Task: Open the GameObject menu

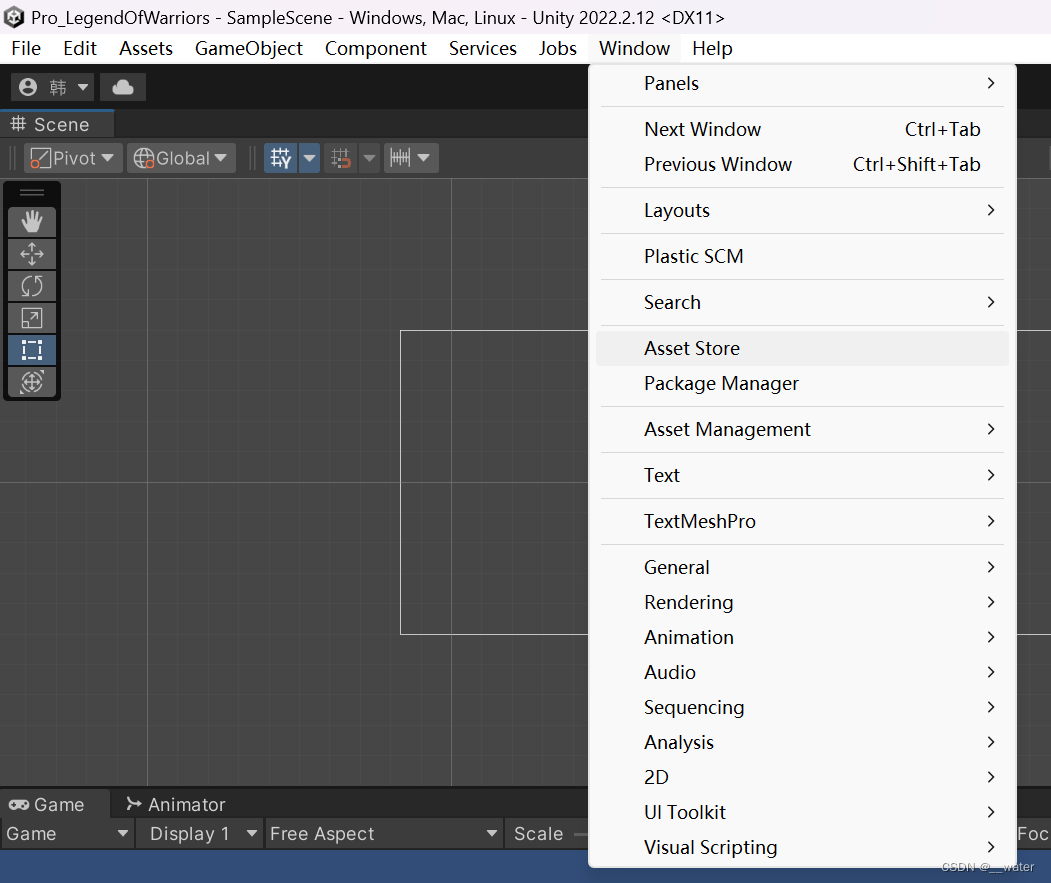Action: pos(249,48)
